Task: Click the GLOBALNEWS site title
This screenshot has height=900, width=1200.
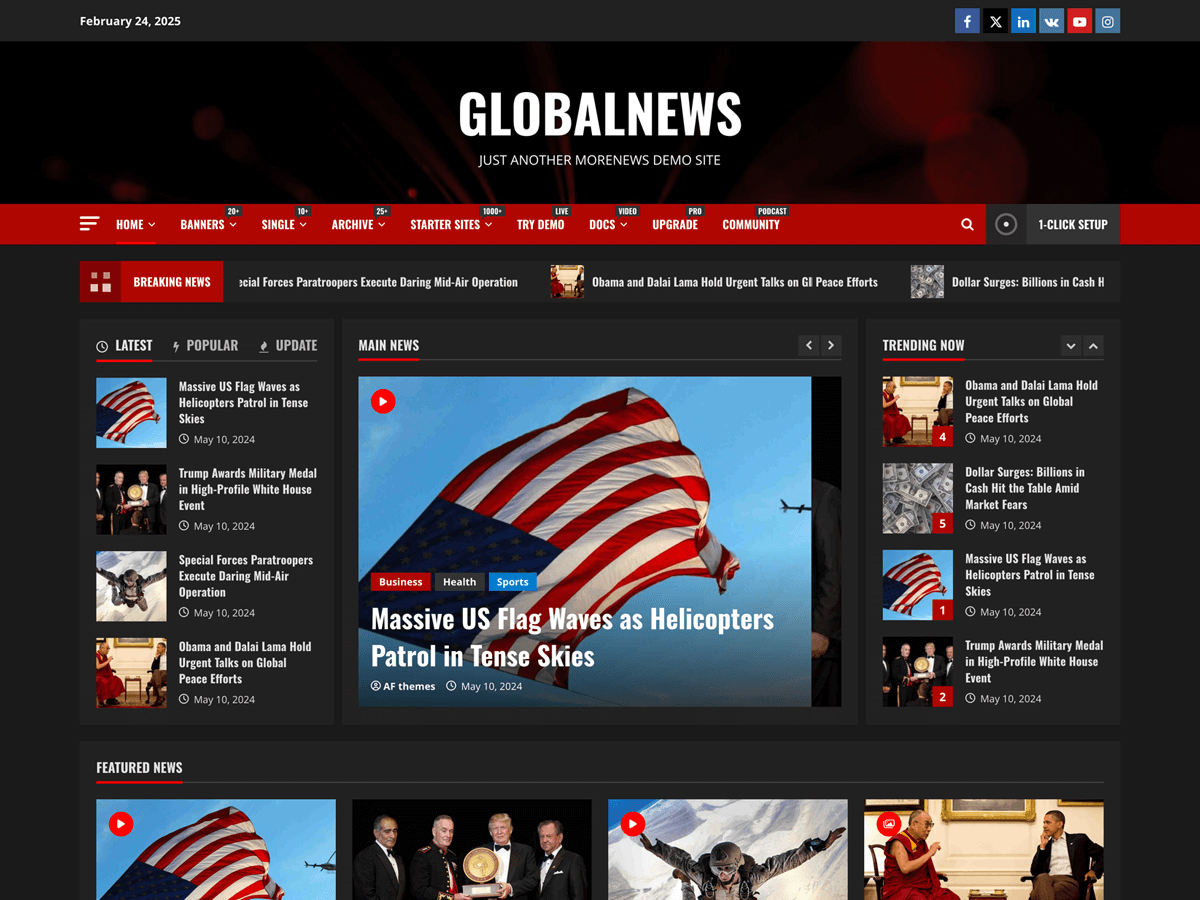Action: (x=600, y=114)
